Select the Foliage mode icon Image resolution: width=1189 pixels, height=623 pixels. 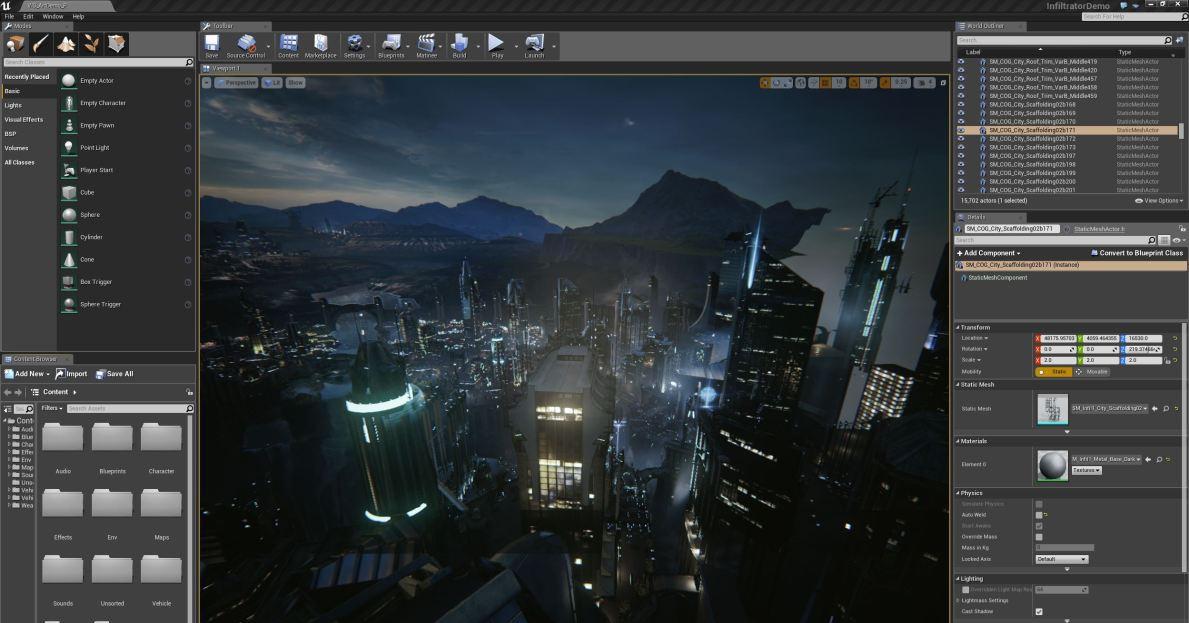point(91,44)
